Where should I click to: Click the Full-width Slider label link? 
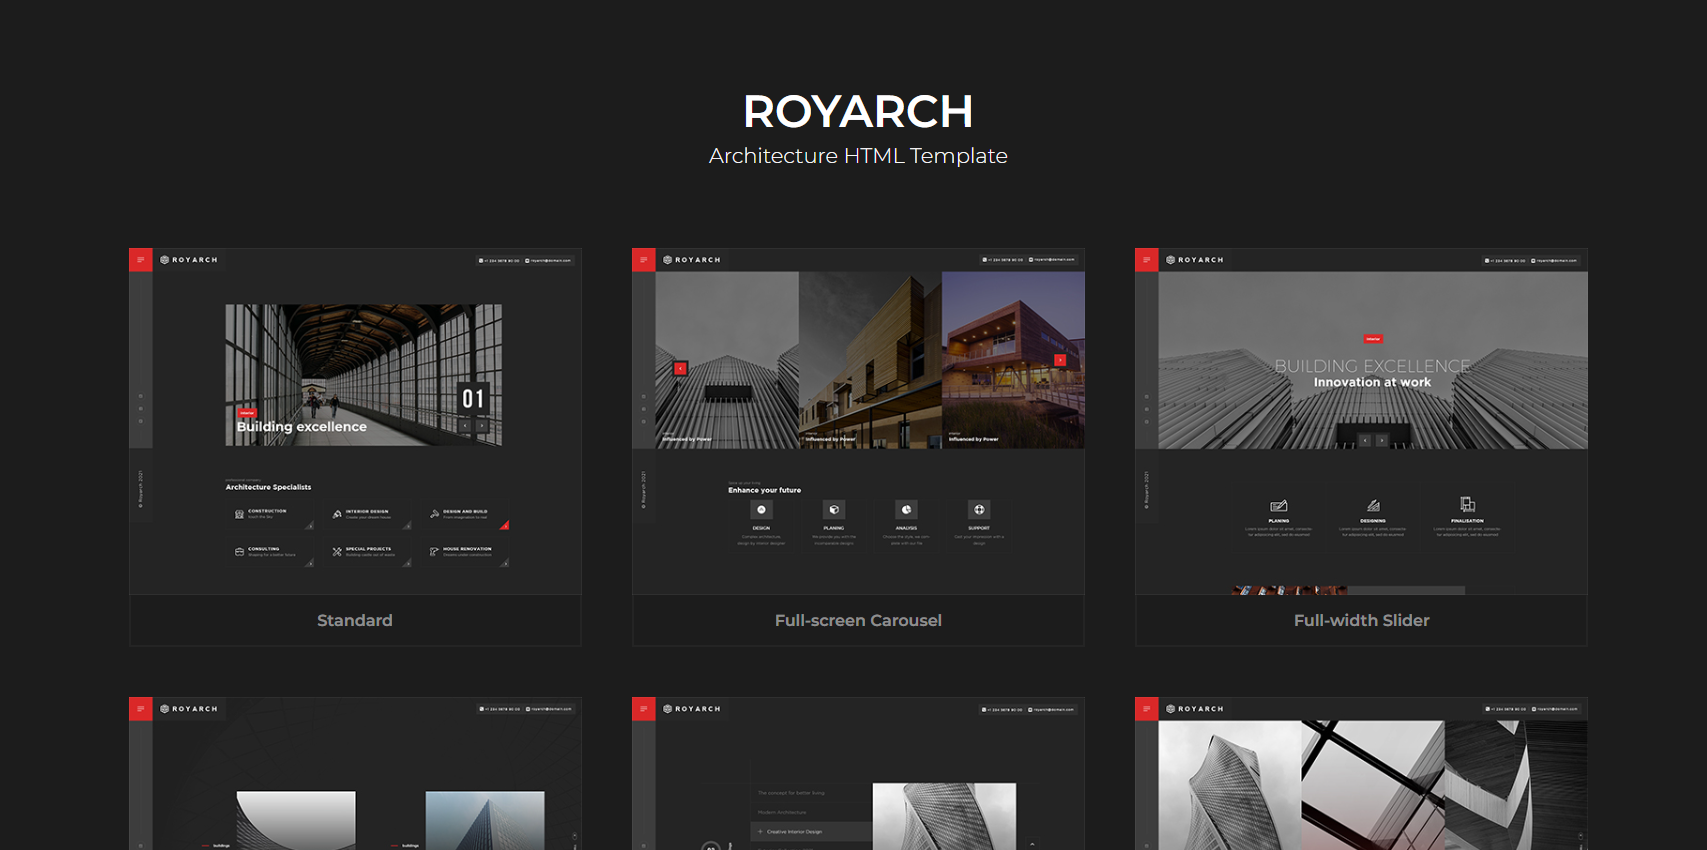click(x=1361, y=620)
